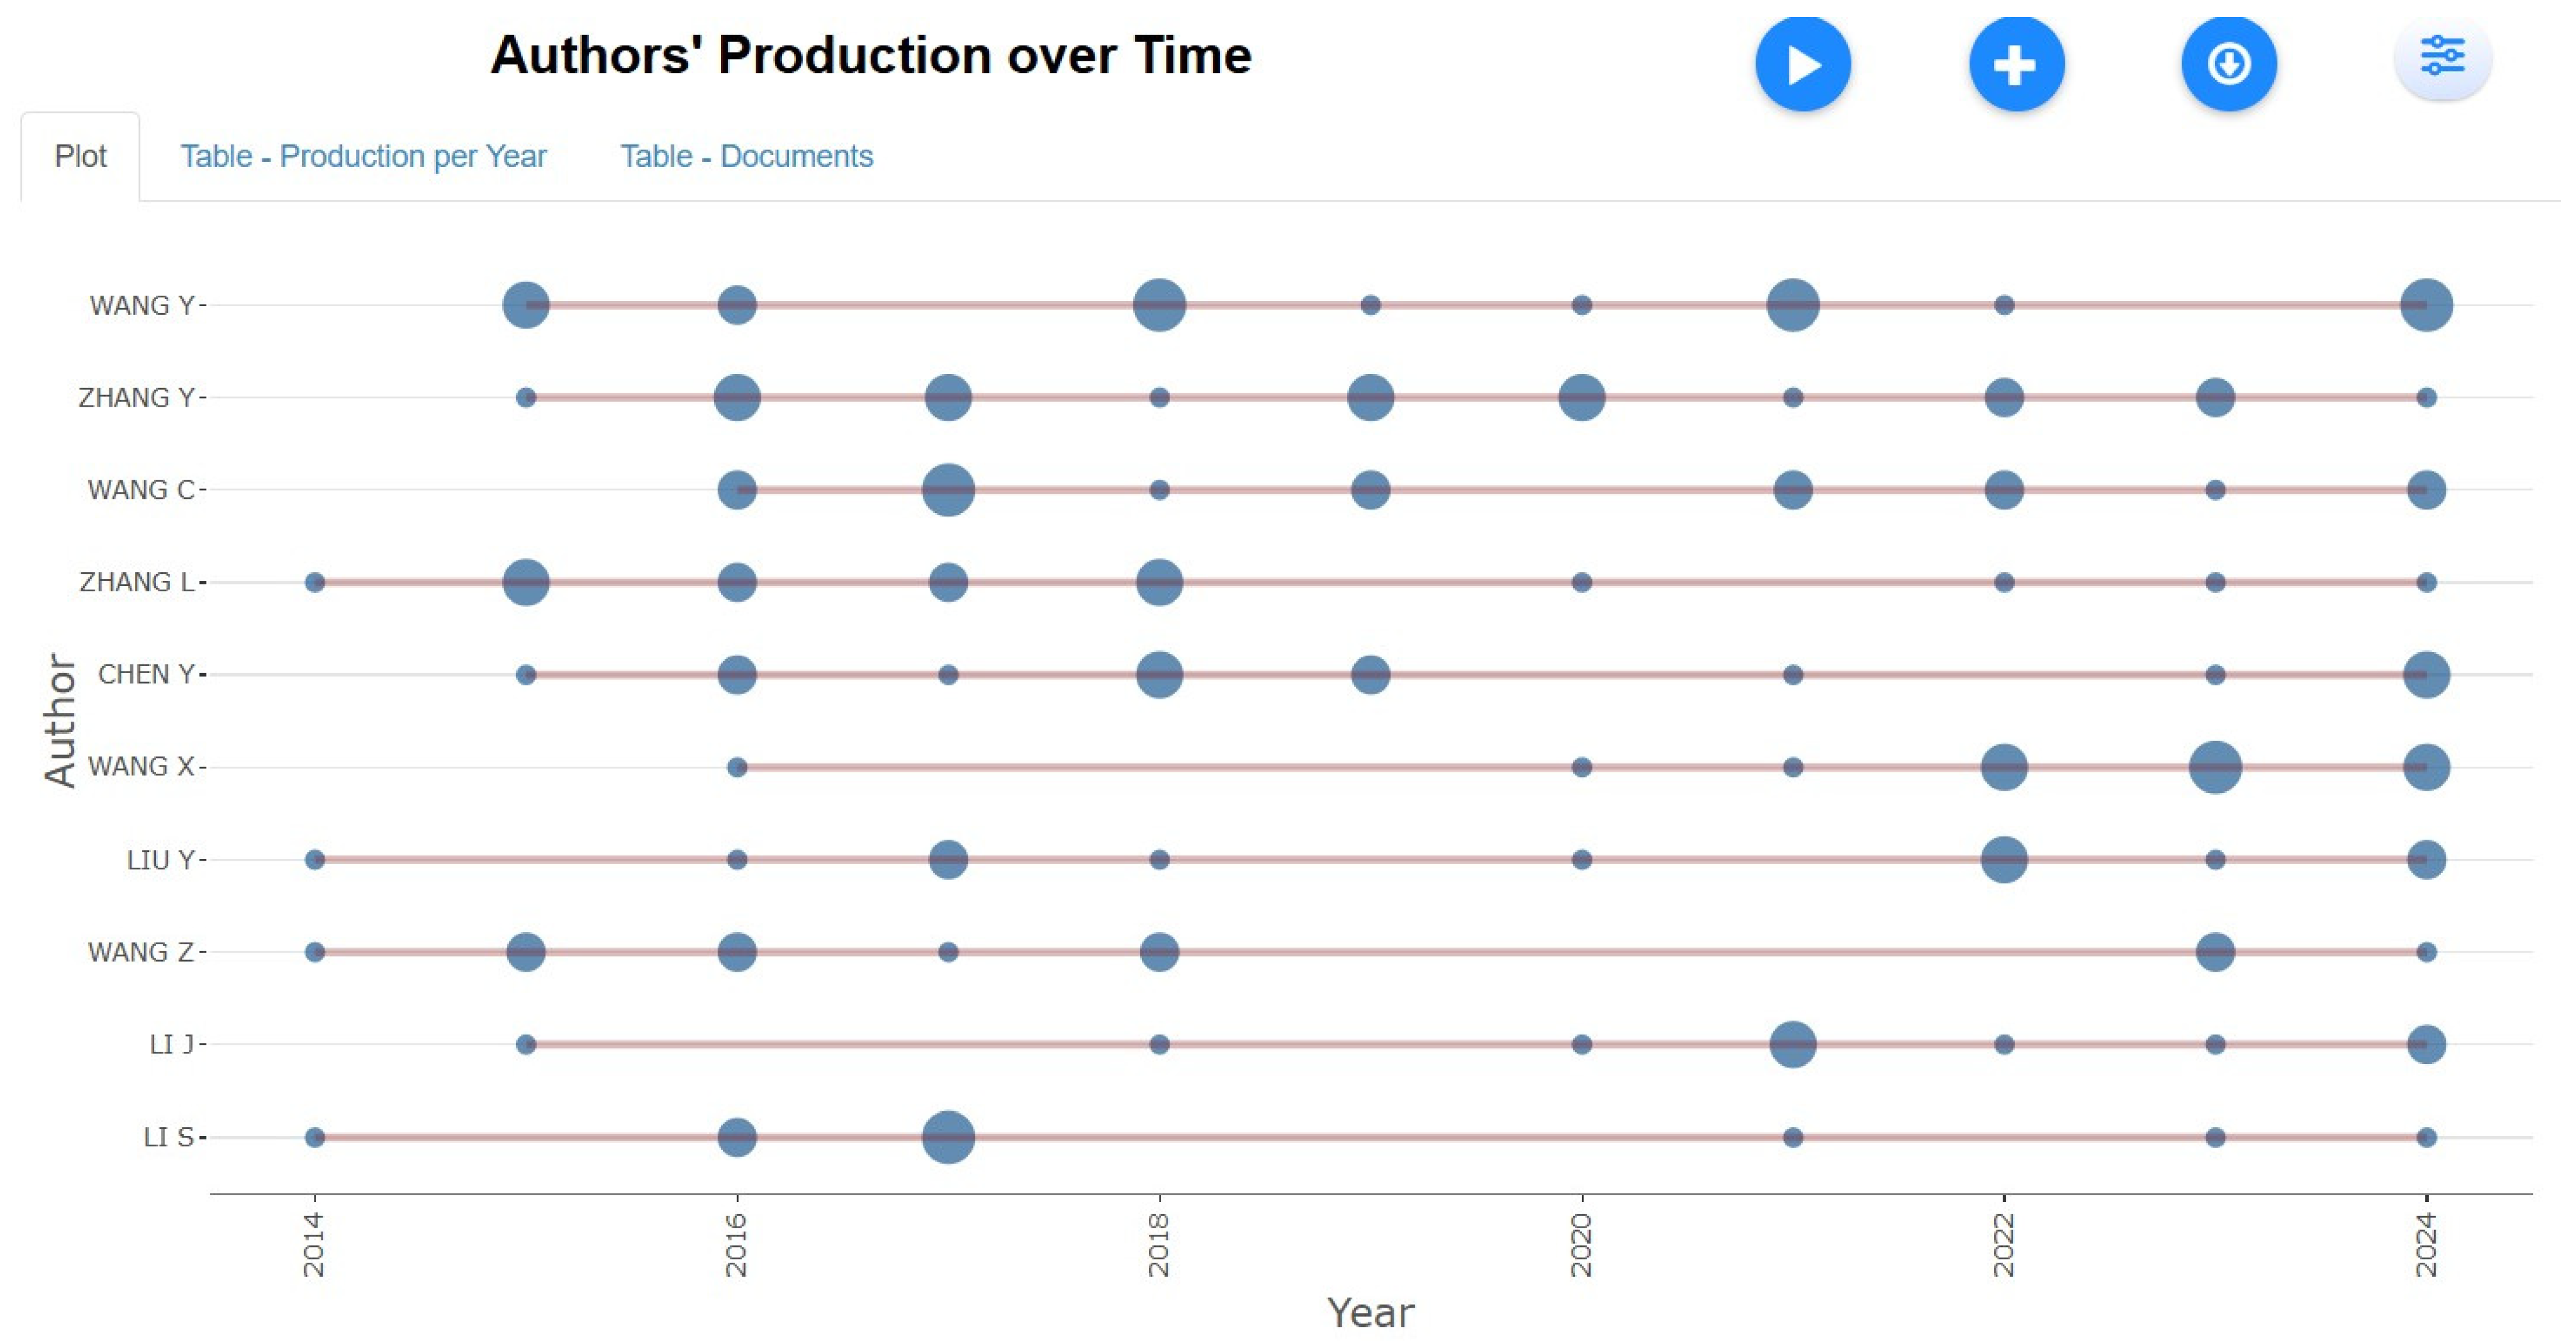The width and height of the screenshot is (2576, 1341).
Task: Click the WANG X author label
Action: [x=141, y=766]
